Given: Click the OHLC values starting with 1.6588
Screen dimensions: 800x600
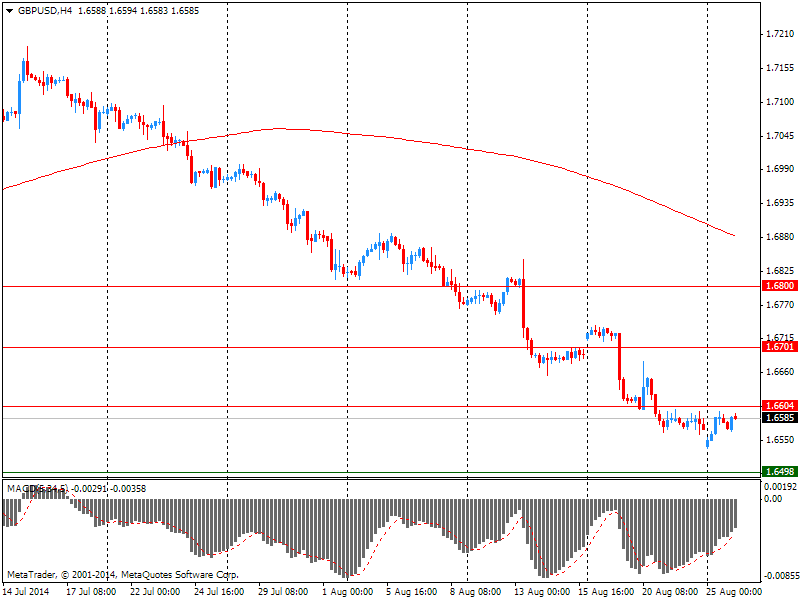Looking at the screenshot, I should 138,11.
